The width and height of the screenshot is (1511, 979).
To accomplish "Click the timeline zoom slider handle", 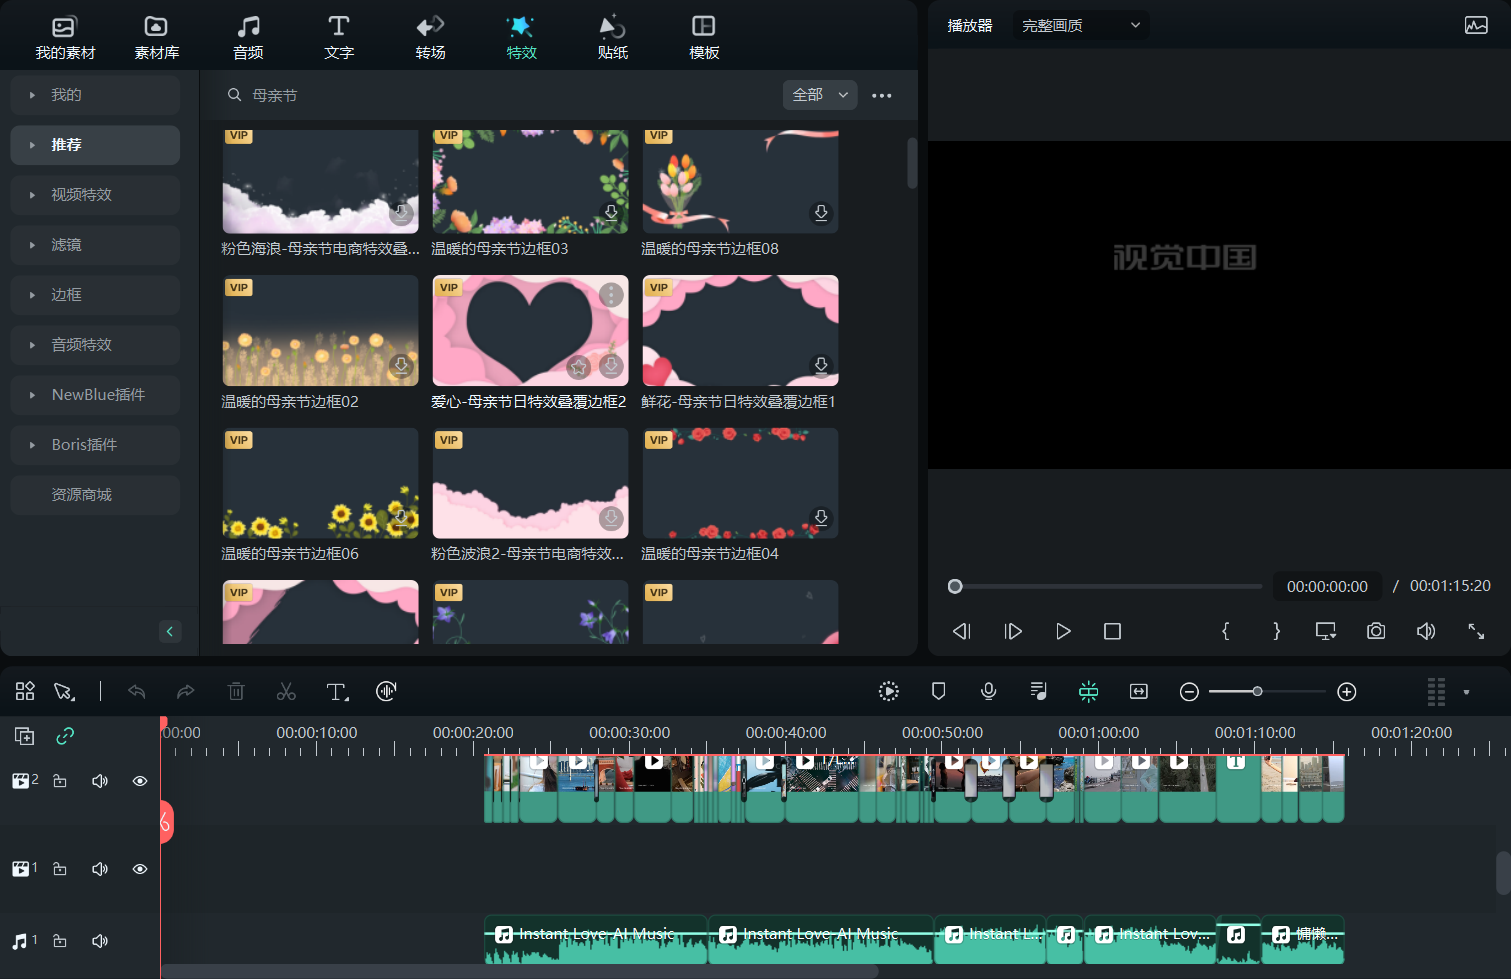I will coord(1257,692).
